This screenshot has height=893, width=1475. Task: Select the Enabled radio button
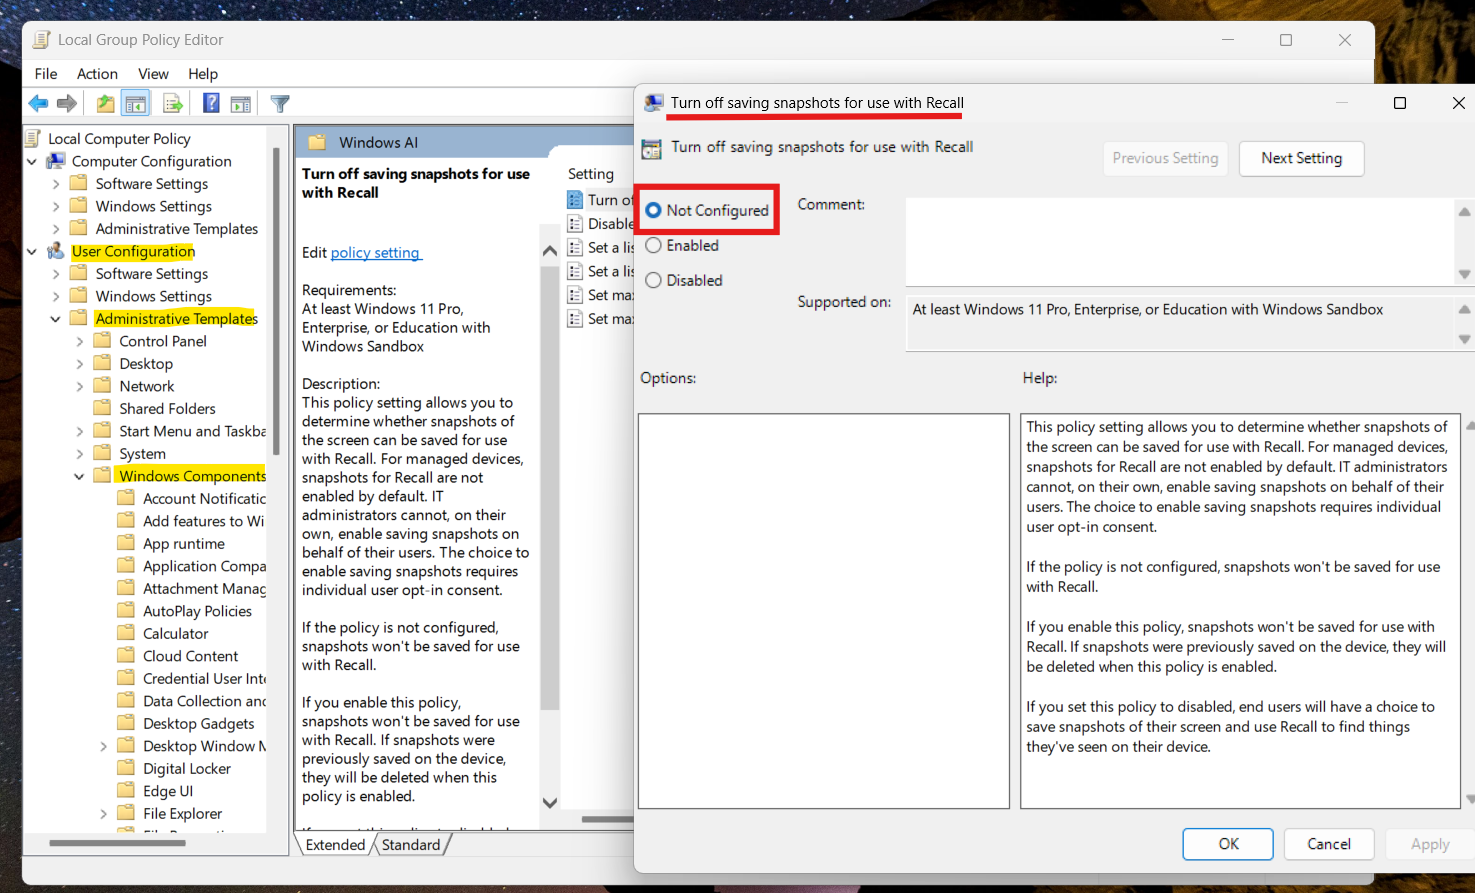click(653, 245)
